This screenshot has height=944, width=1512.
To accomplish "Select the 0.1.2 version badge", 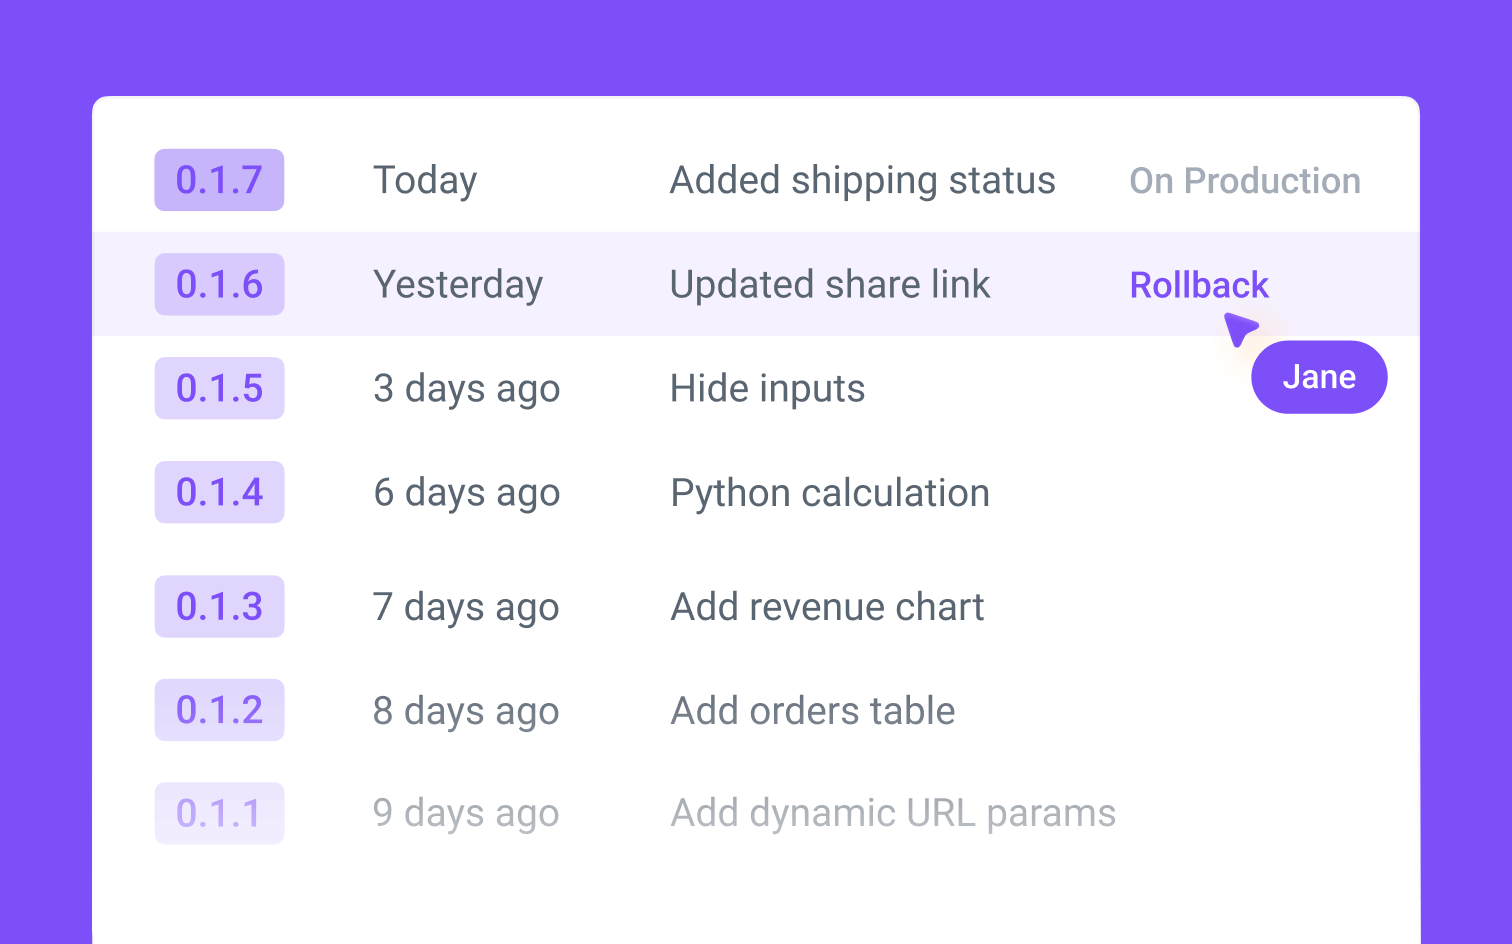I will (x=219, y=710).
